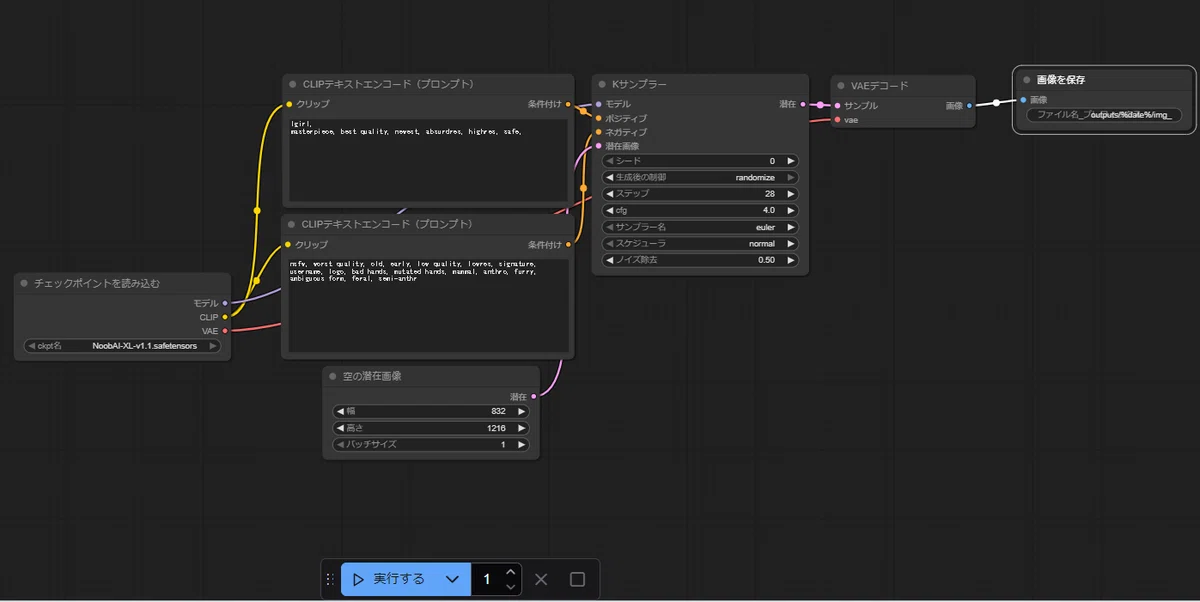Viewport: 1200px width, 602px height.
Task: Collapse the 空の潜在画像 node via its title dot
Action: 333,376
